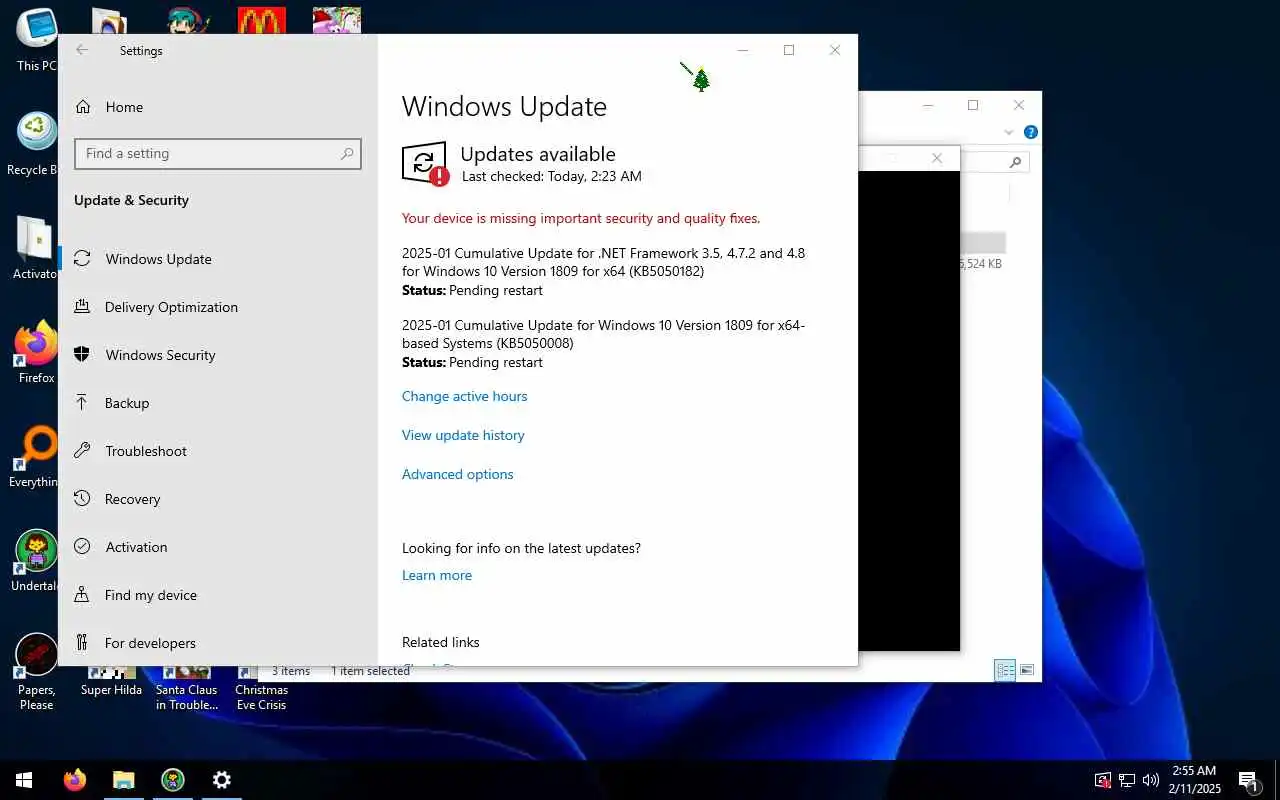Click the taskbar clock showing 2:55 AM

pyautogui.click(x=1194, y=780)
